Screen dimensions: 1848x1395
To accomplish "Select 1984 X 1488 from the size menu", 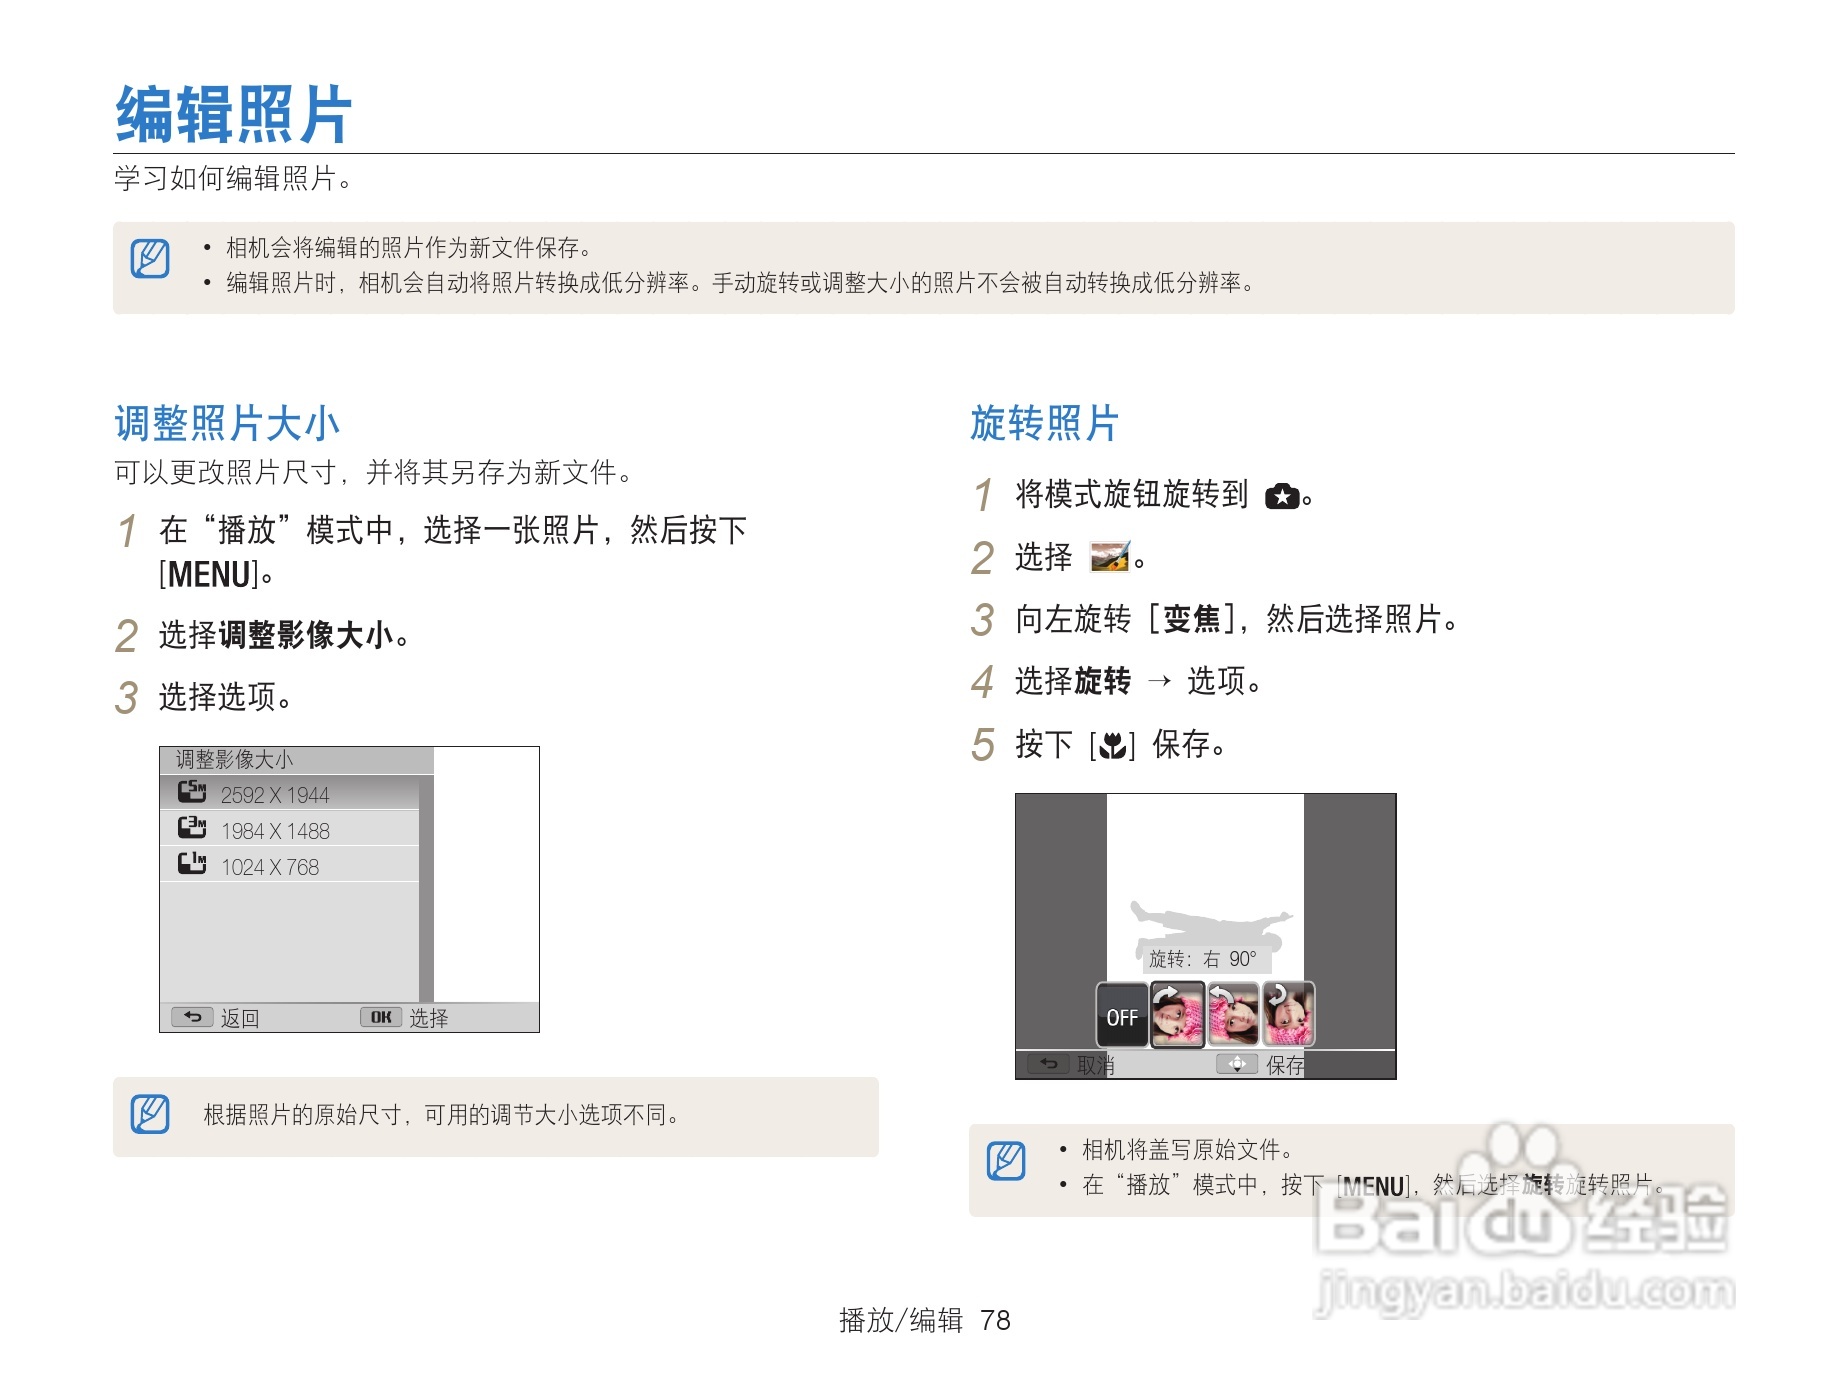I will point(275,829).
